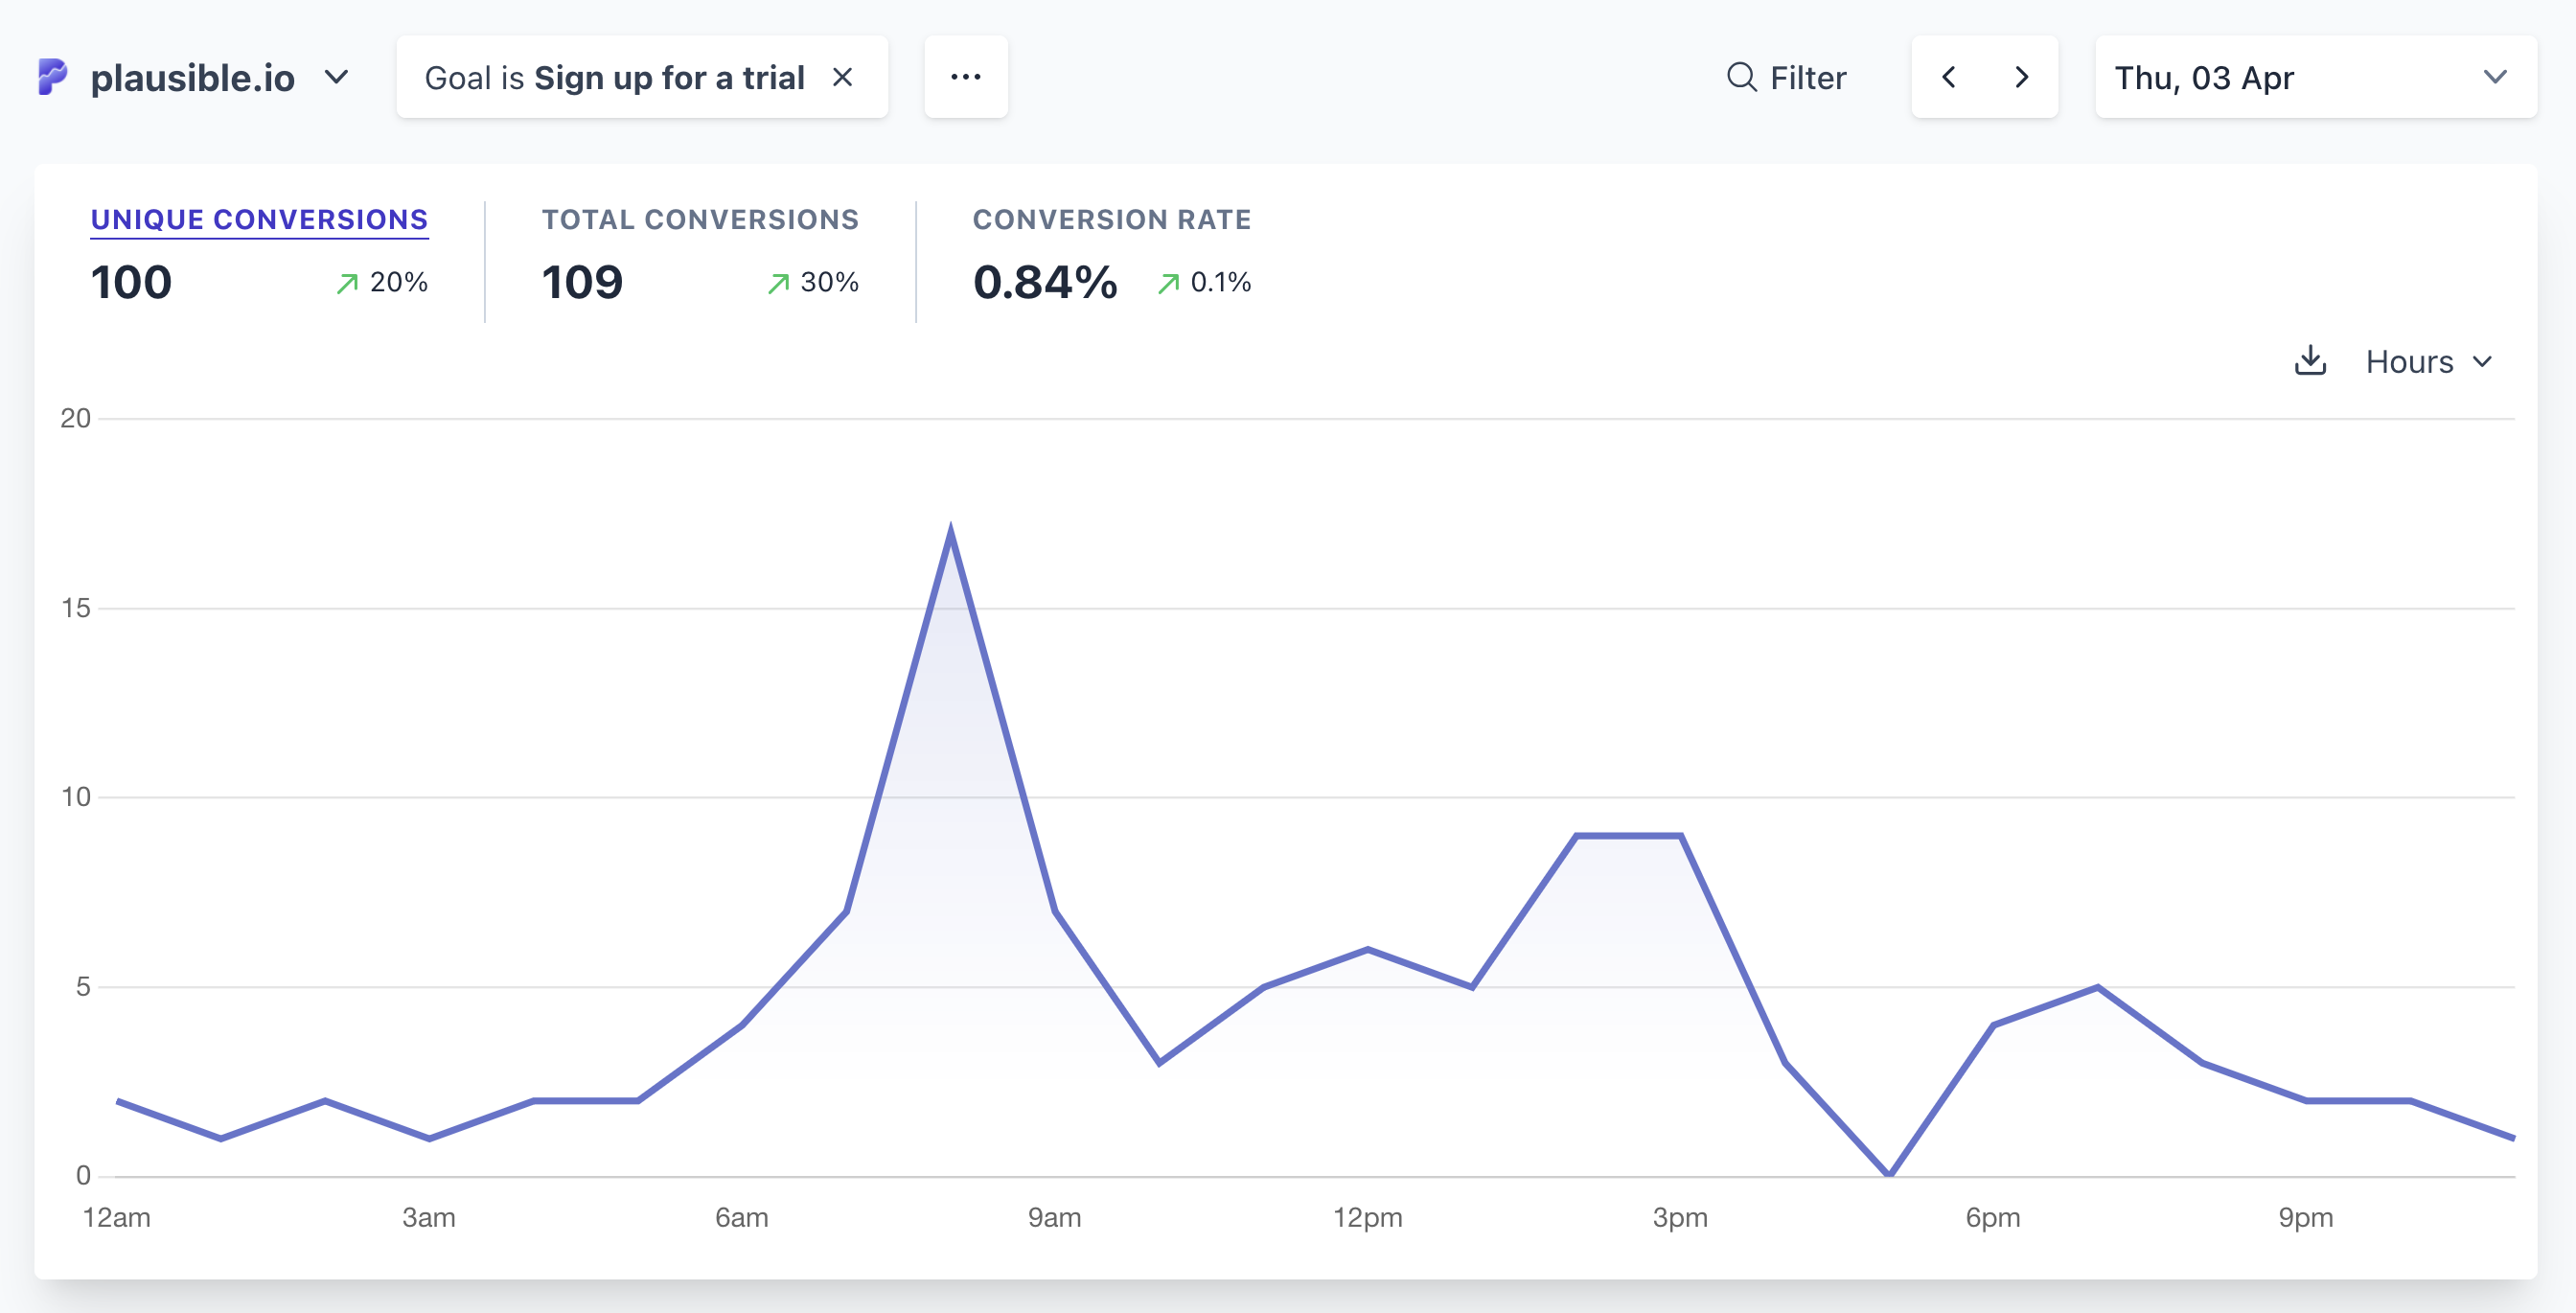Go to the next day with the right arrow
Image resolution: width=2576 pixels, height=1313 pixels.
pos(2021,77)
